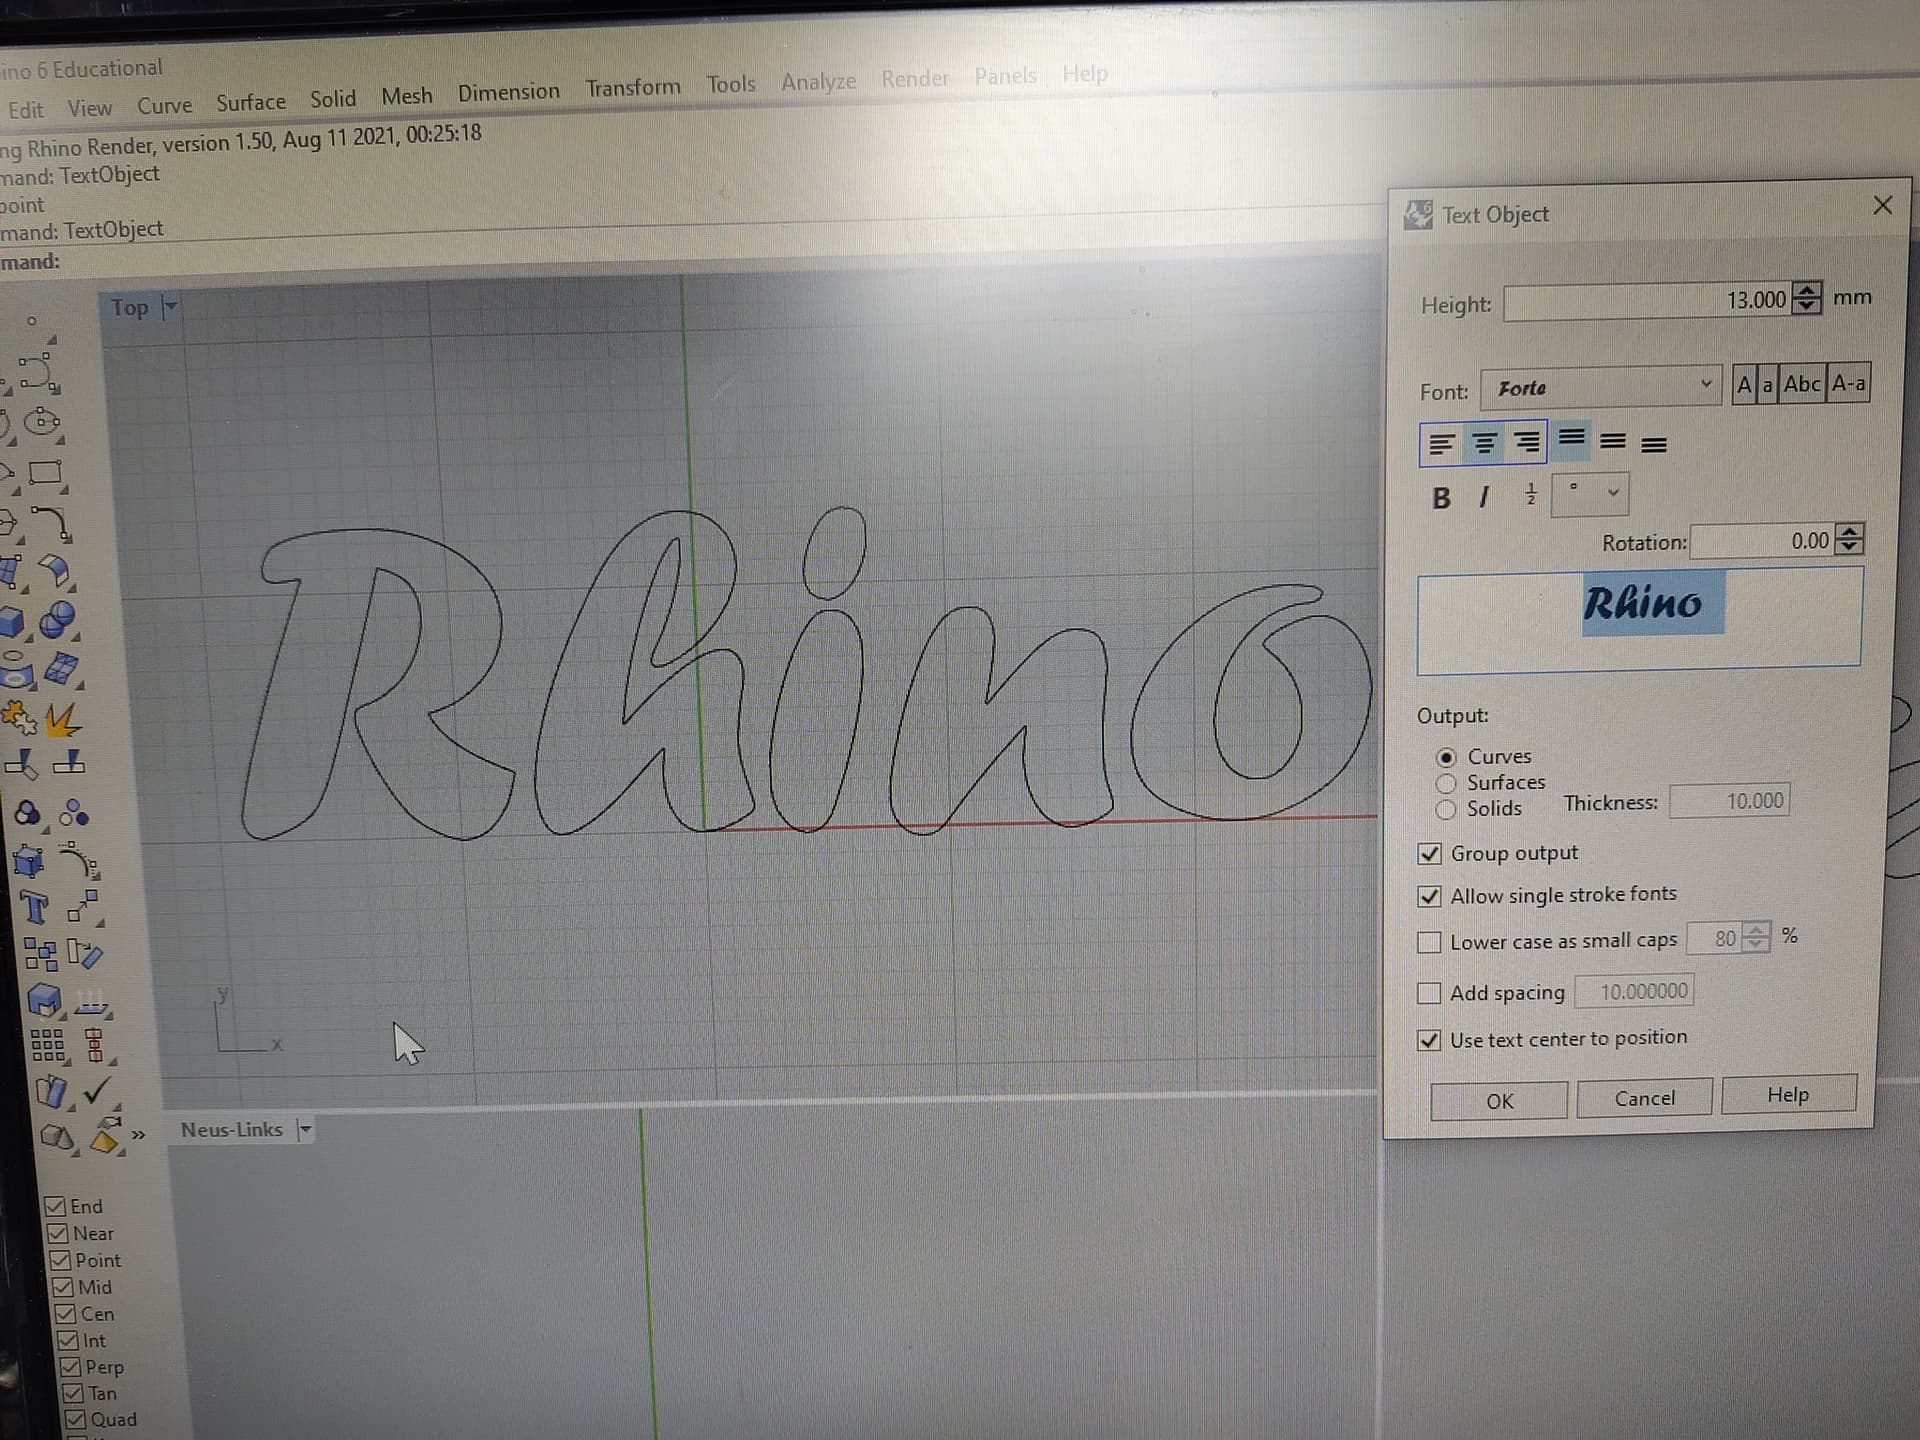Viewport: 1920px width, 1440px height.
Task: Select the Rectangular Array tool
Action: pos(47,1045)
